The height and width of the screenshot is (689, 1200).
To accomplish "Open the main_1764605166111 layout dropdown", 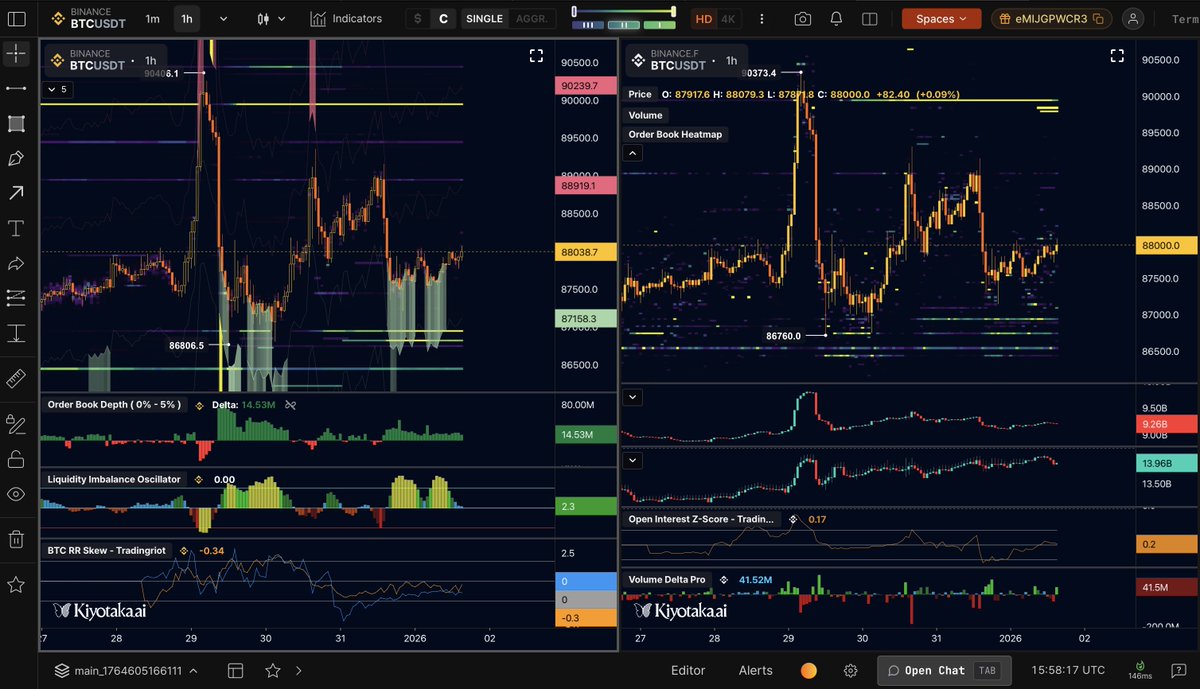I will click(x=125, y=671).
